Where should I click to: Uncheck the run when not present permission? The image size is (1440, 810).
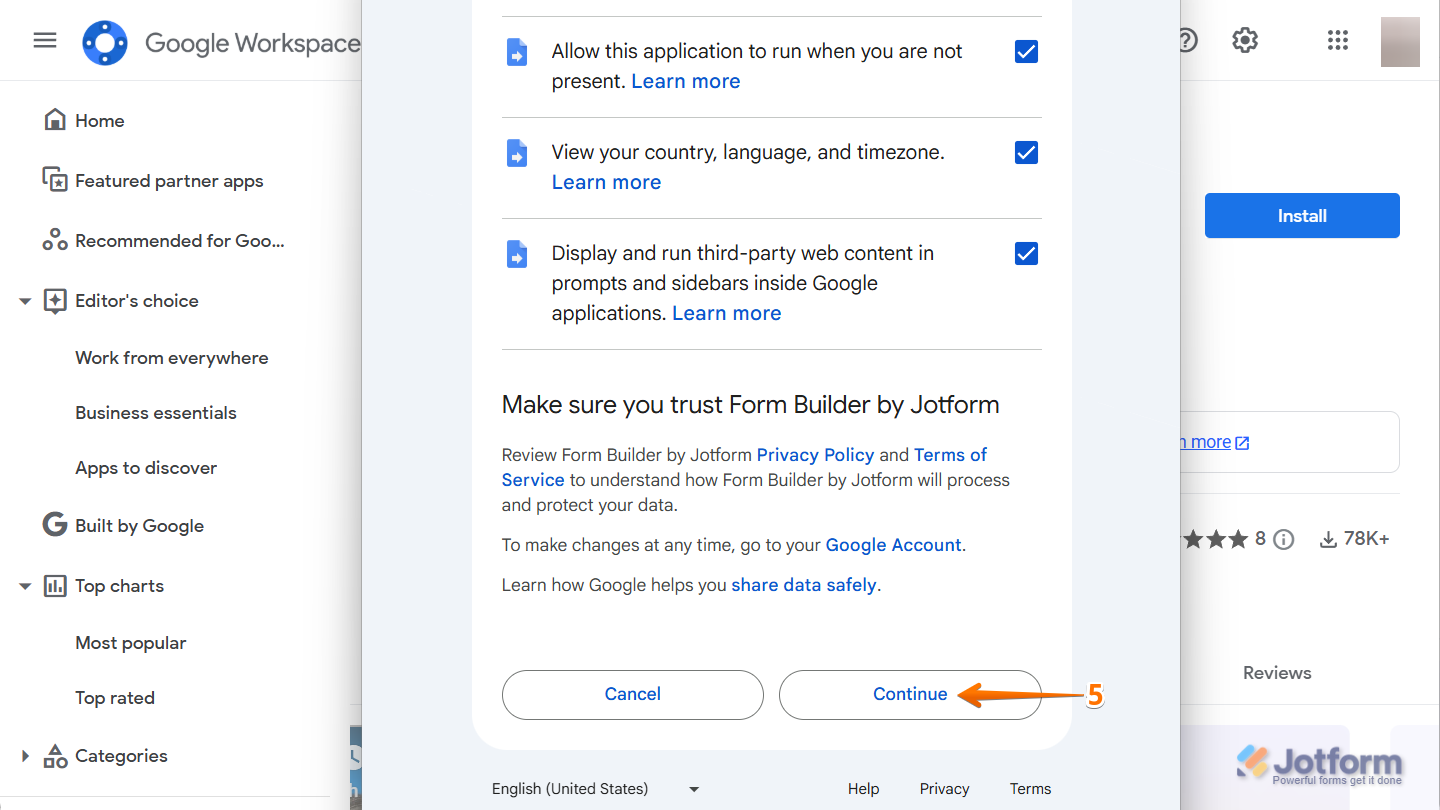(1026, 51)
